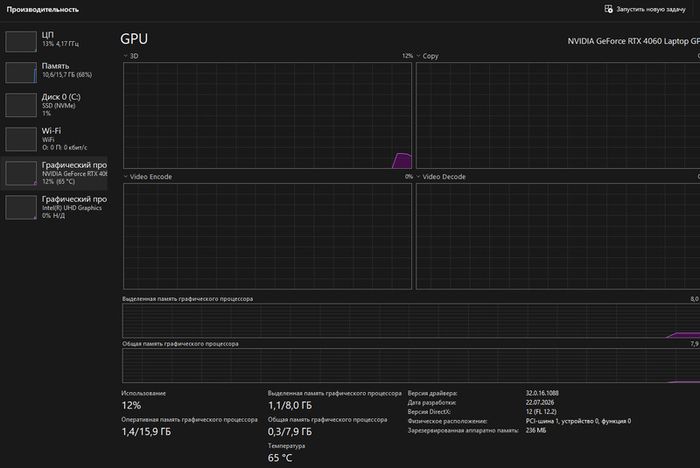Click the '0,3/7,9 ГБ' shared memory value

290,432
